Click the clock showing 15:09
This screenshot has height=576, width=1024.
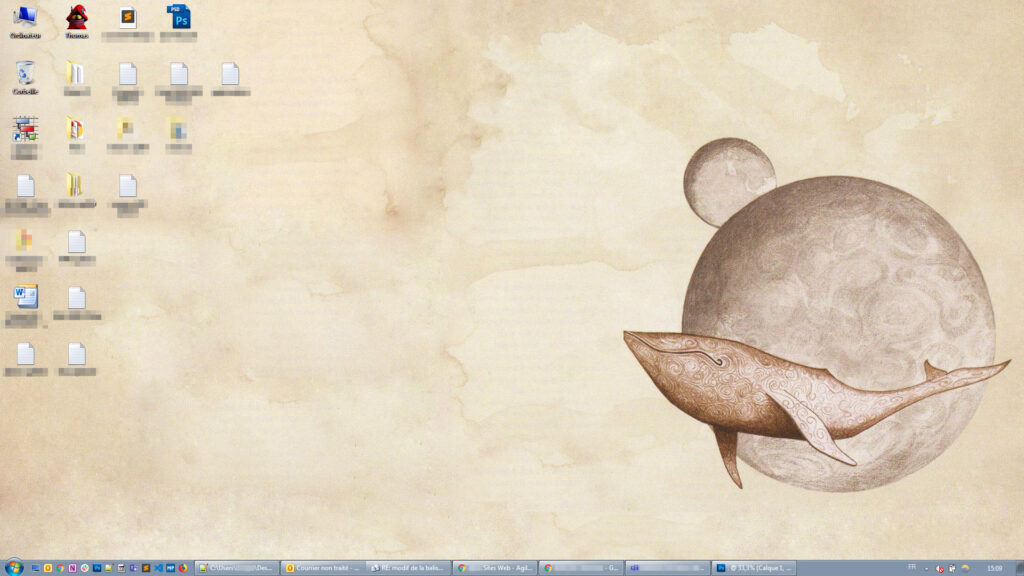tap(997, 567)
